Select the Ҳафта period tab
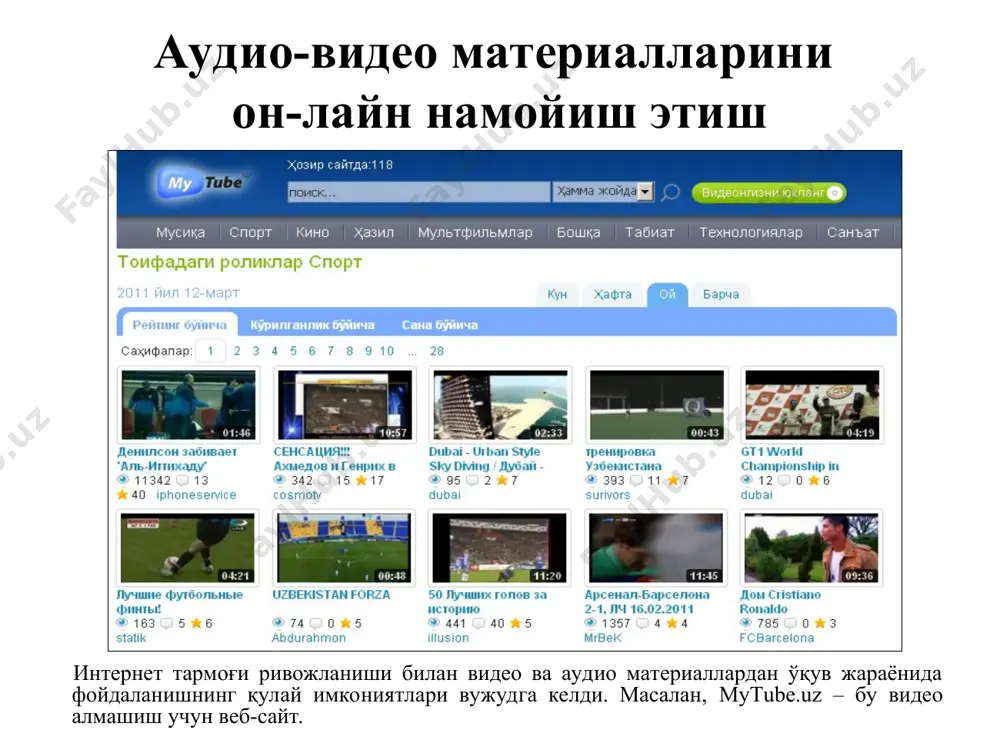Image resolution: width=1000 pixels, height=750 pixels. click(612, 294)
